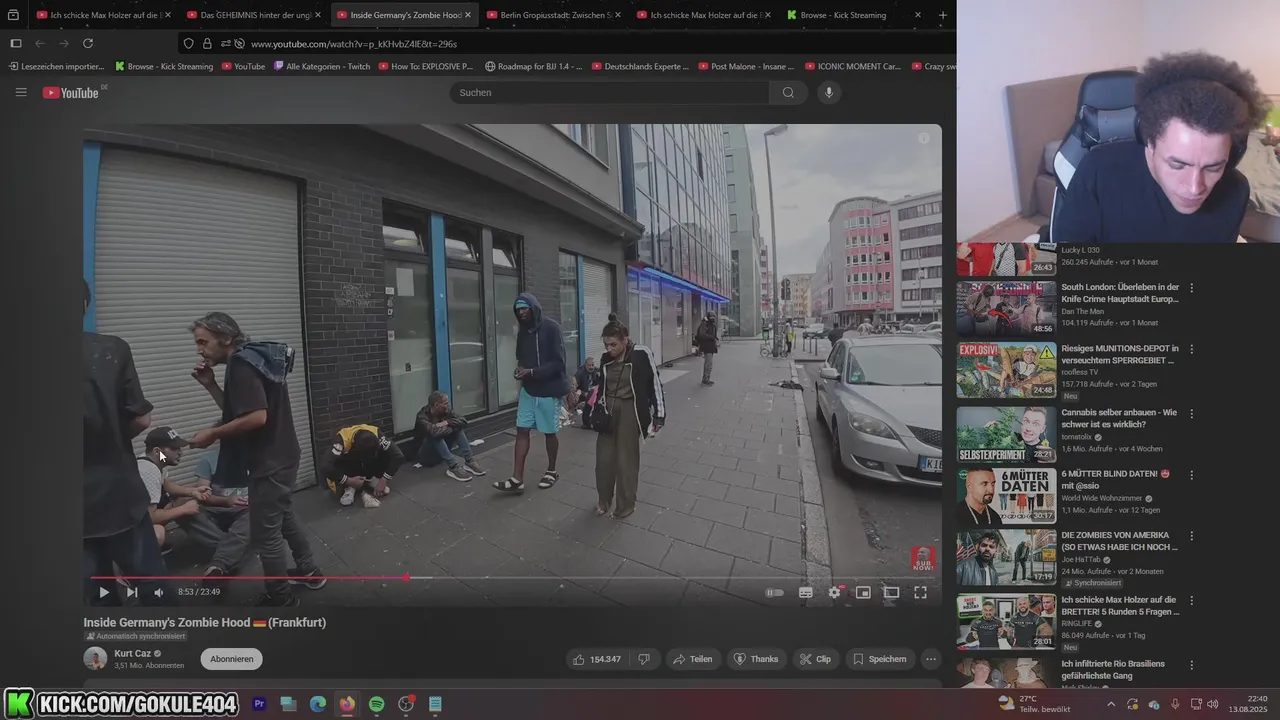Skip to next video in player

point(132,592)
